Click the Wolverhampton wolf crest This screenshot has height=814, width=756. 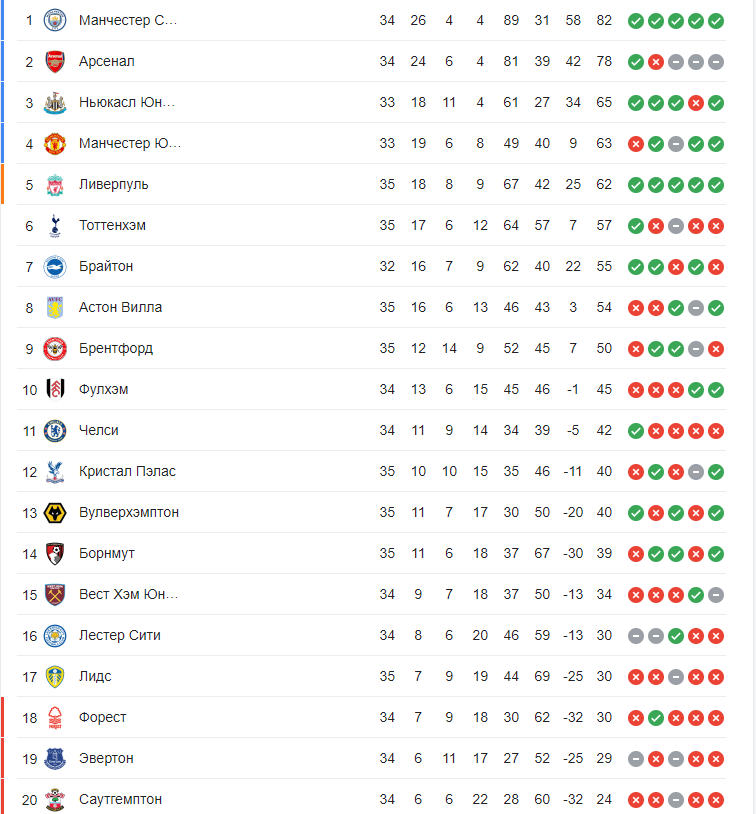coord(55,513)
